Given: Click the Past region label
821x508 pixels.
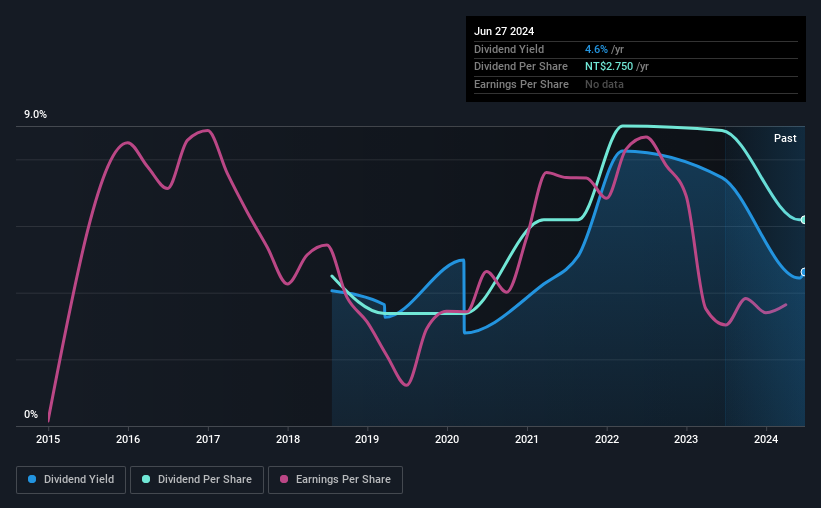Looking at the screenshot, I should [x=785, y=138].
